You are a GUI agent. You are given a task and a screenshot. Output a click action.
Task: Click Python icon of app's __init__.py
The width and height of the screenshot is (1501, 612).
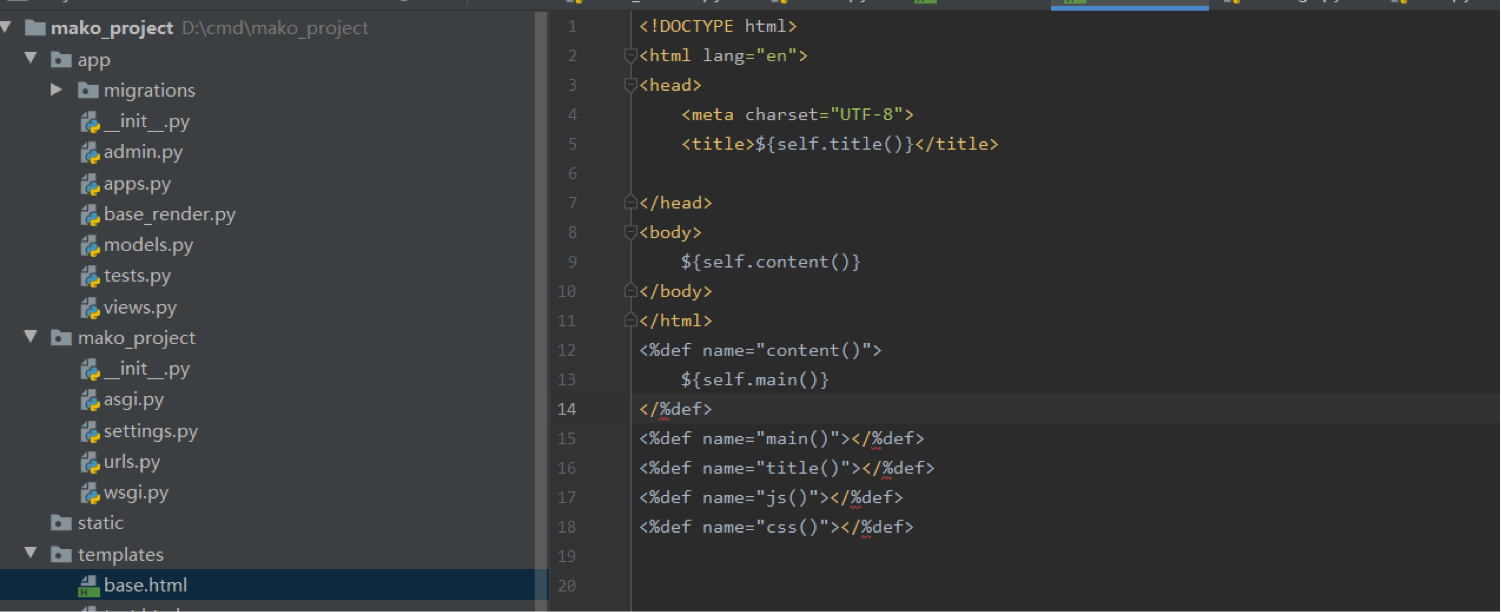(x=89, y=122)
